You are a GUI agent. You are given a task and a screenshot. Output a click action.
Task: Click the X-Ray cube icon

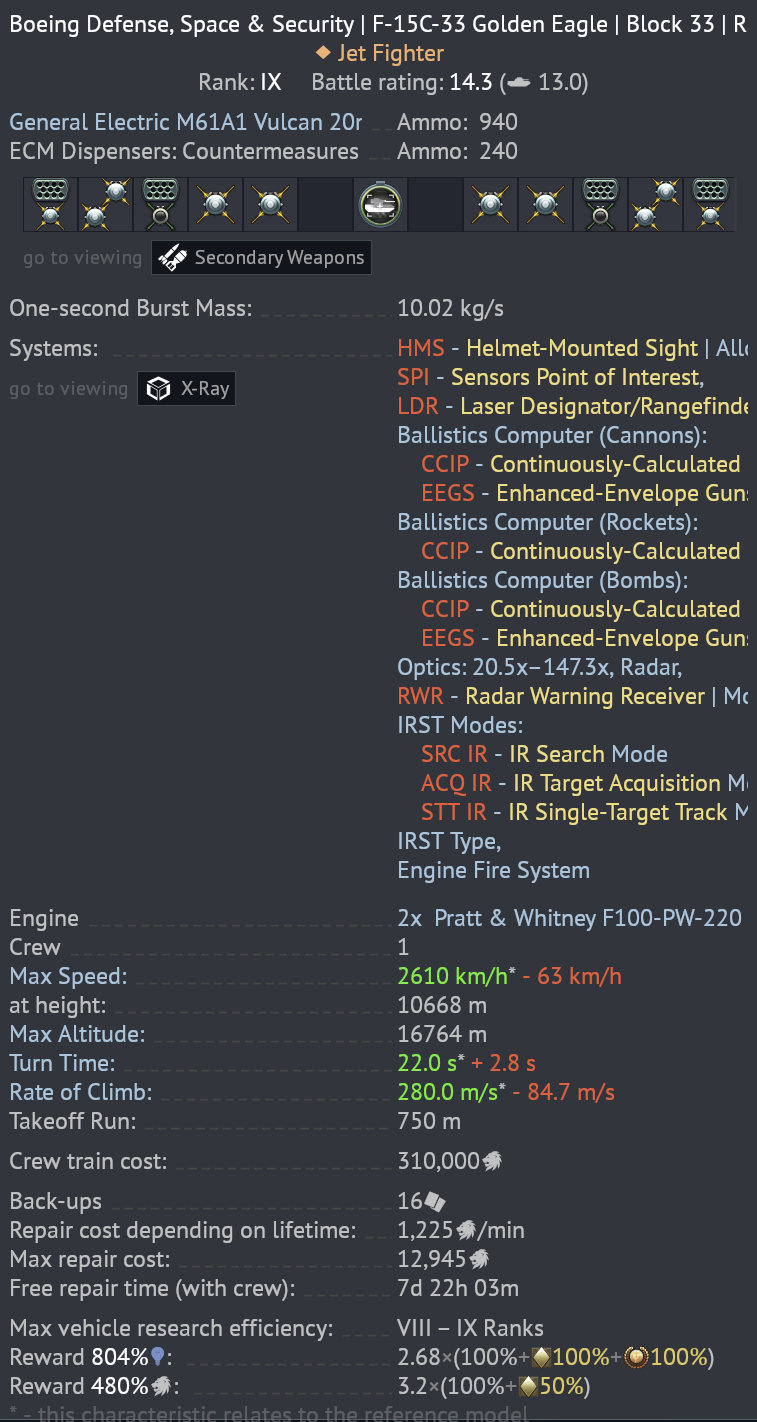158,389
